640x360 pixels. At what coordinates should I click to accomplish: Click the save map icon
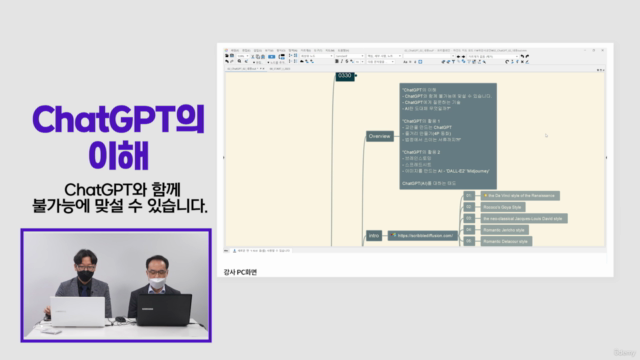click(232, 56)
